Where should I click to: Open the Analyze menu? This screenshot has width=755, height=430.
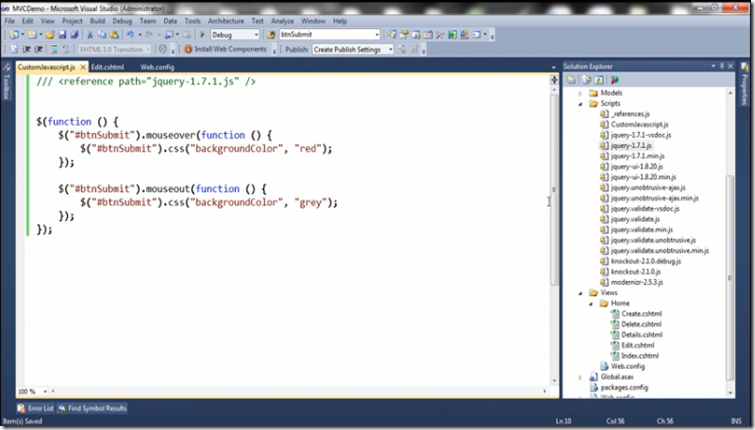(x=282, y=21)
